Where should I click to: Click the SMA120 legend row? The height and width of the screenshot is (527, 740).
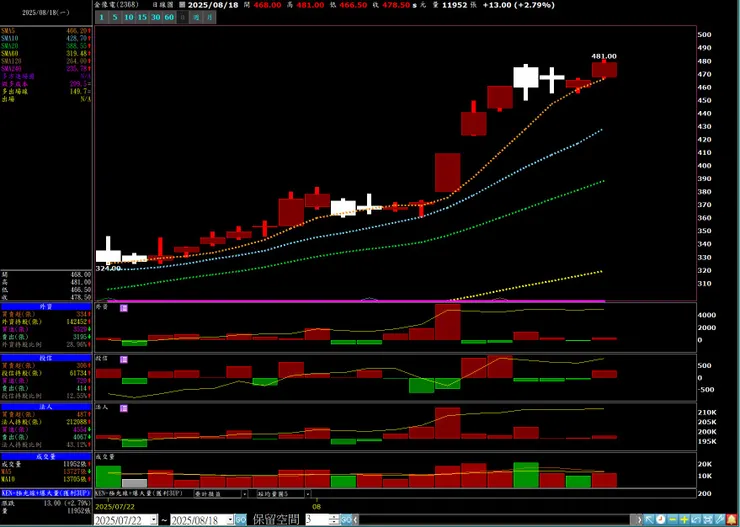click(46, 61)
